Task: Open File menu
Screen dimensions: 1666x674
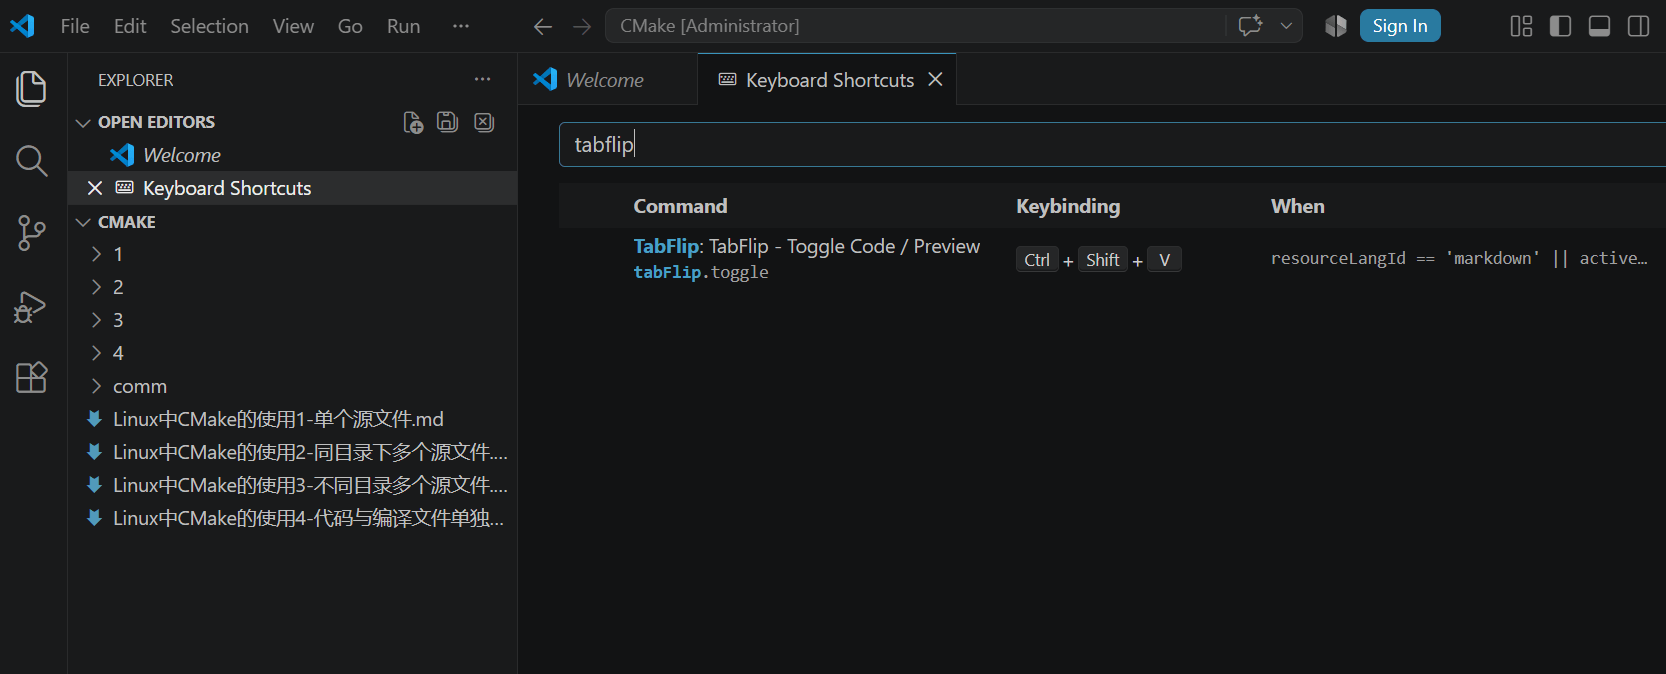Action: pos(75,26)
